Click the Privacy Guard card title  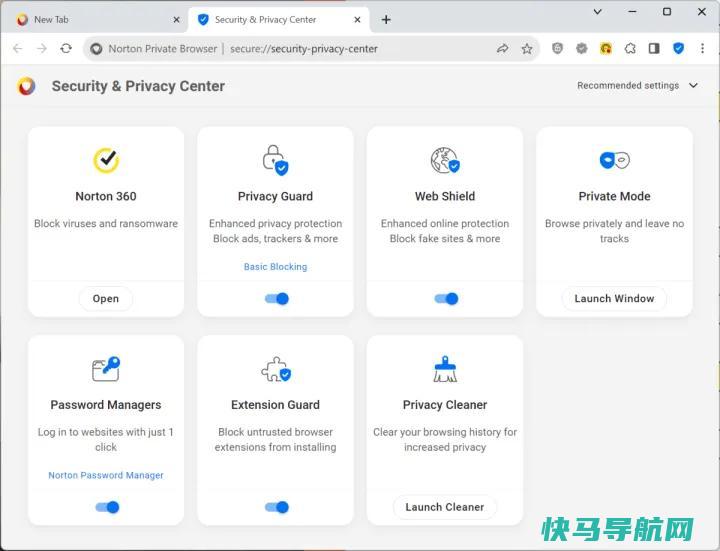point(276,196)
